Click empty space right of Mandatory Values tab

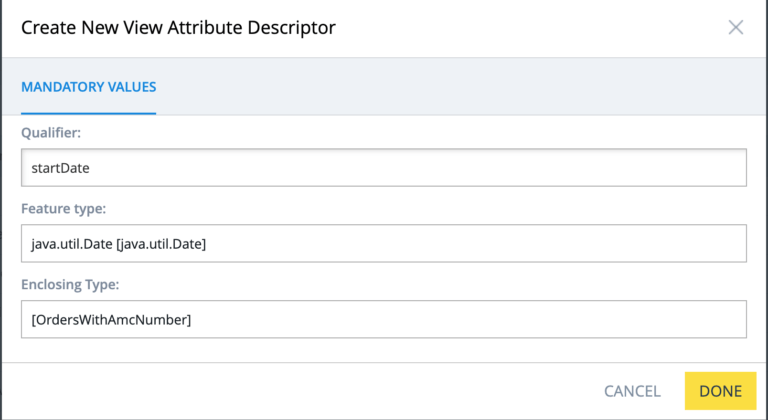[450, 87]
